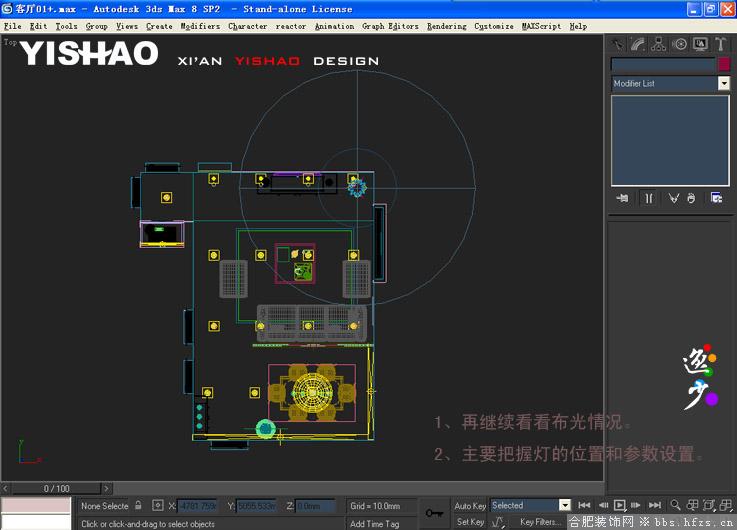737x530 pixels.
Task: Click the object name field
Action: (663, 64)
